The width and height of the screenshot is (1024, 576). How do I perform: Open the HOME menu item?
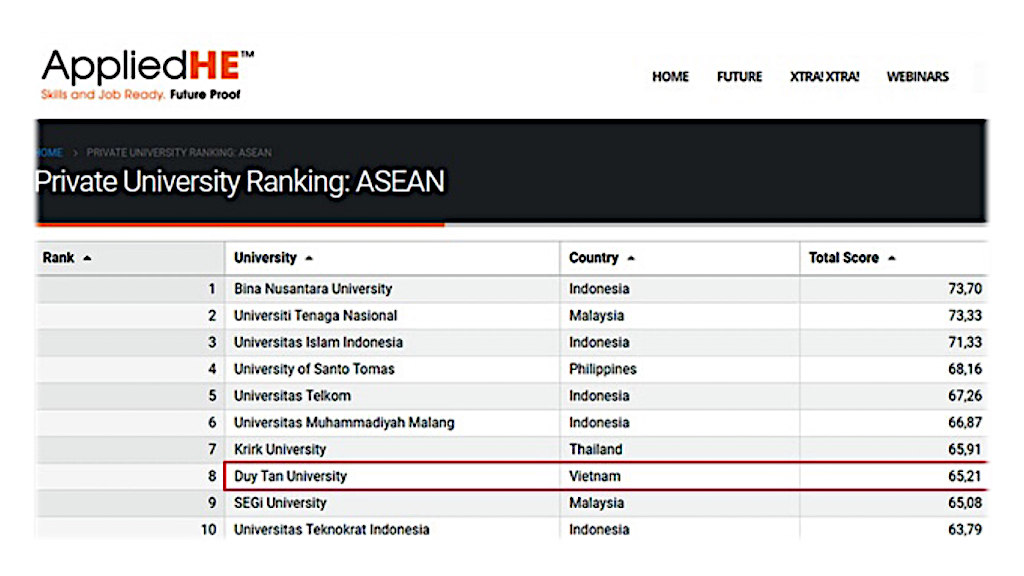(670, 77)
